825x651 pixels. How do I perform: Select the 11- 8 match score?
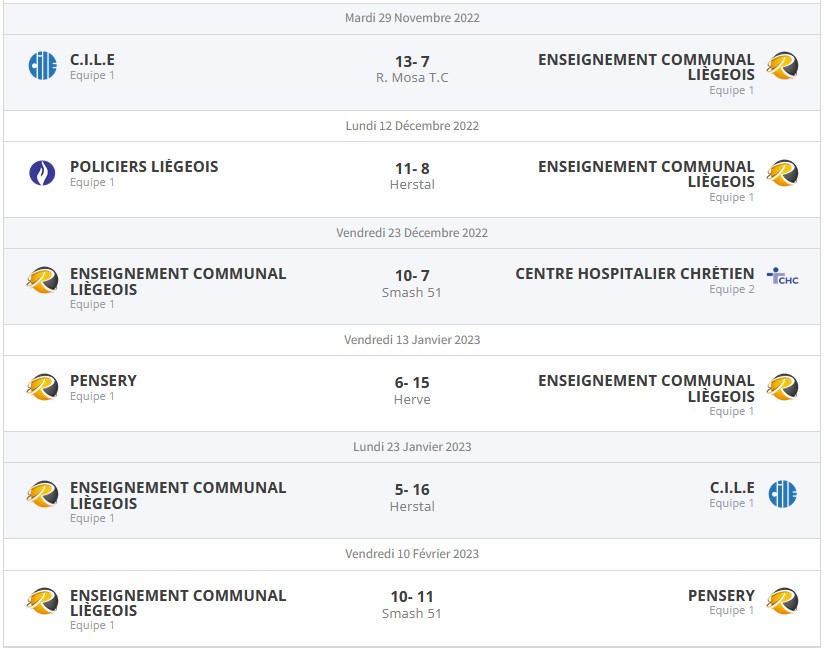click(412, 169)
